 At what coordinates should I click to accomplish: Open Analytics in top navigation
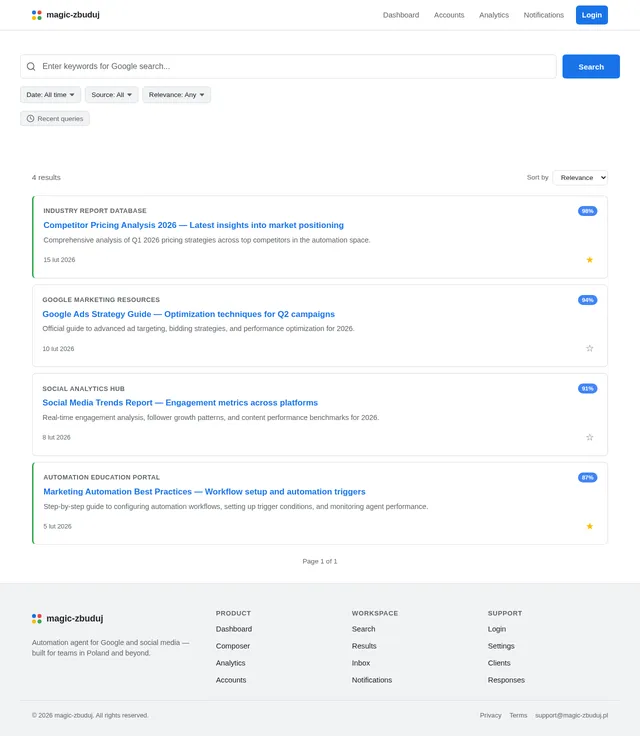pyautogui.click(x=494, y=15)
